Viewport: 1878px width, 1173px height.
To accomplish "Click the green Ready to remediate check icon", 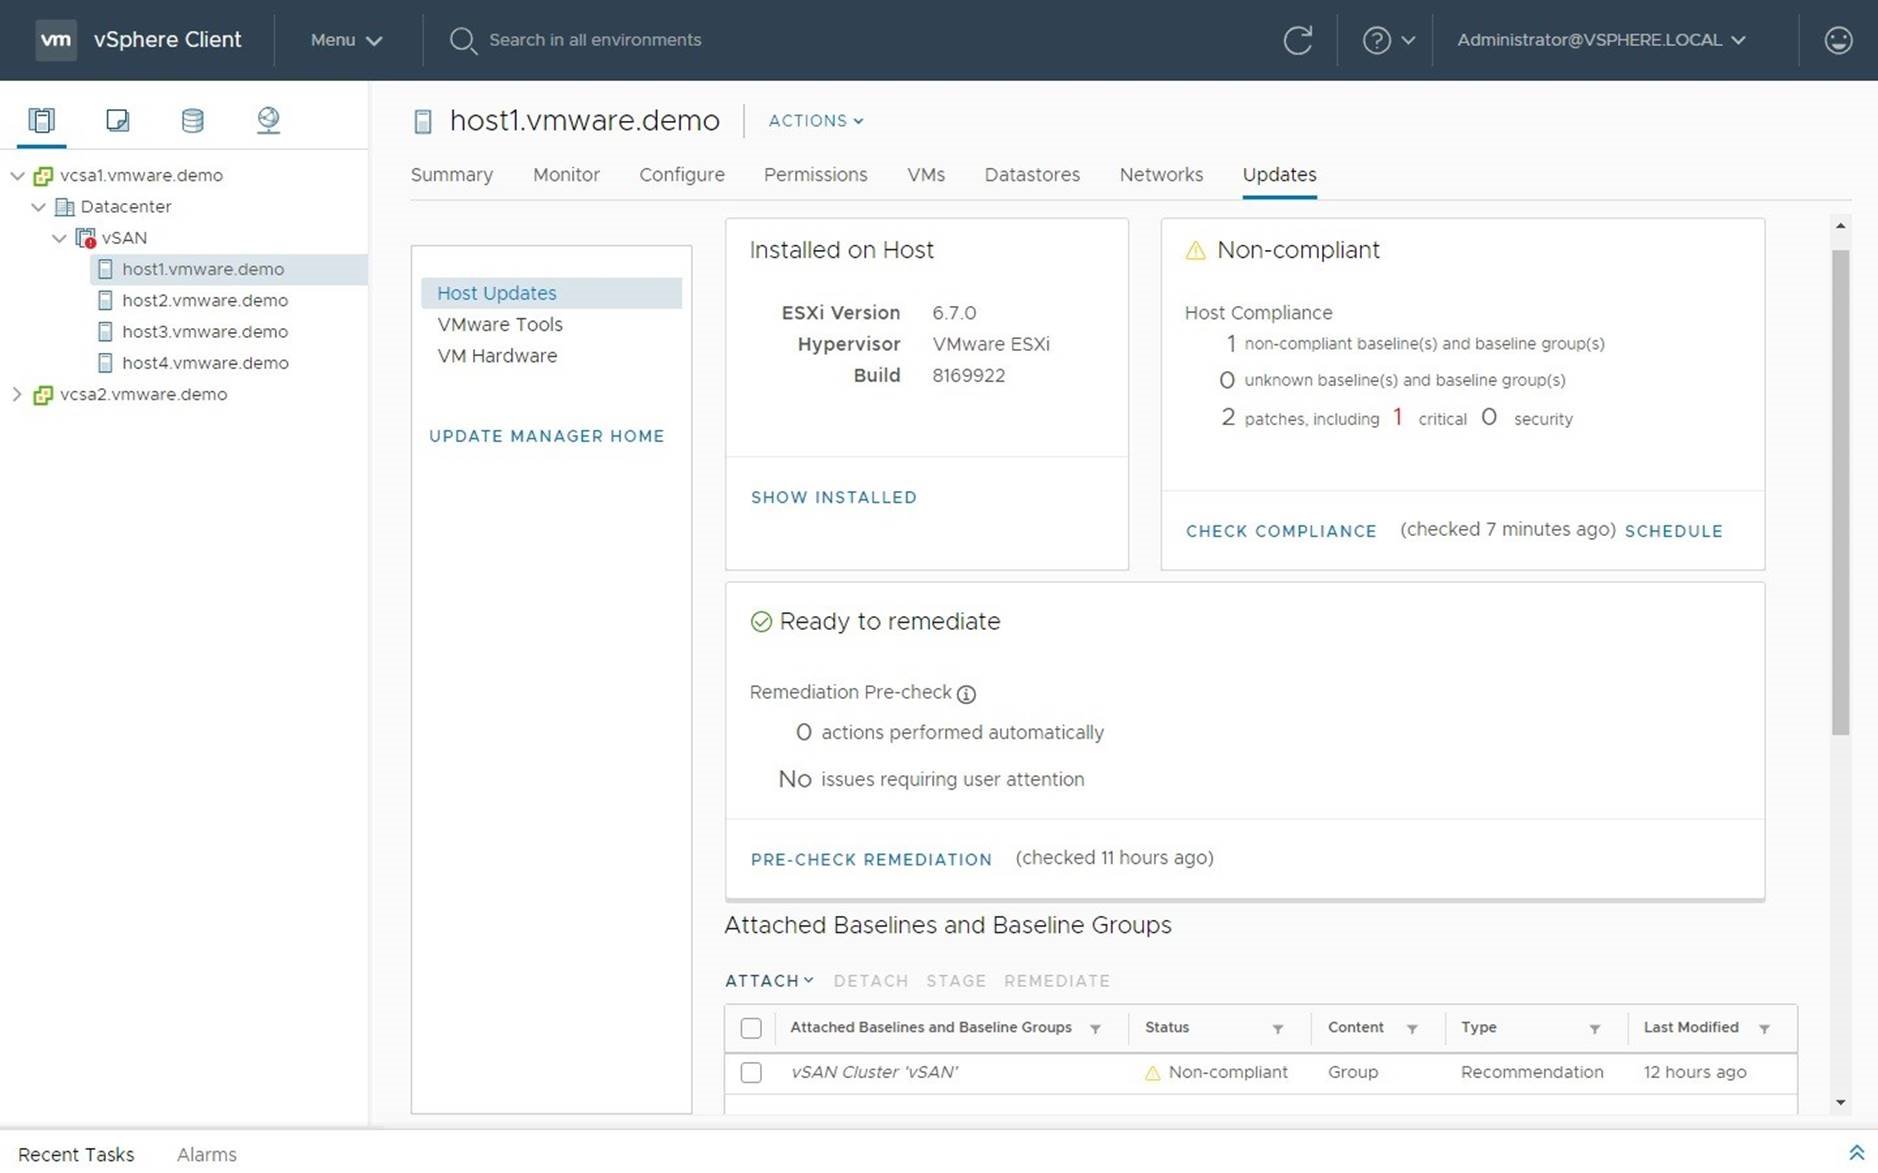I will (761, 622).
